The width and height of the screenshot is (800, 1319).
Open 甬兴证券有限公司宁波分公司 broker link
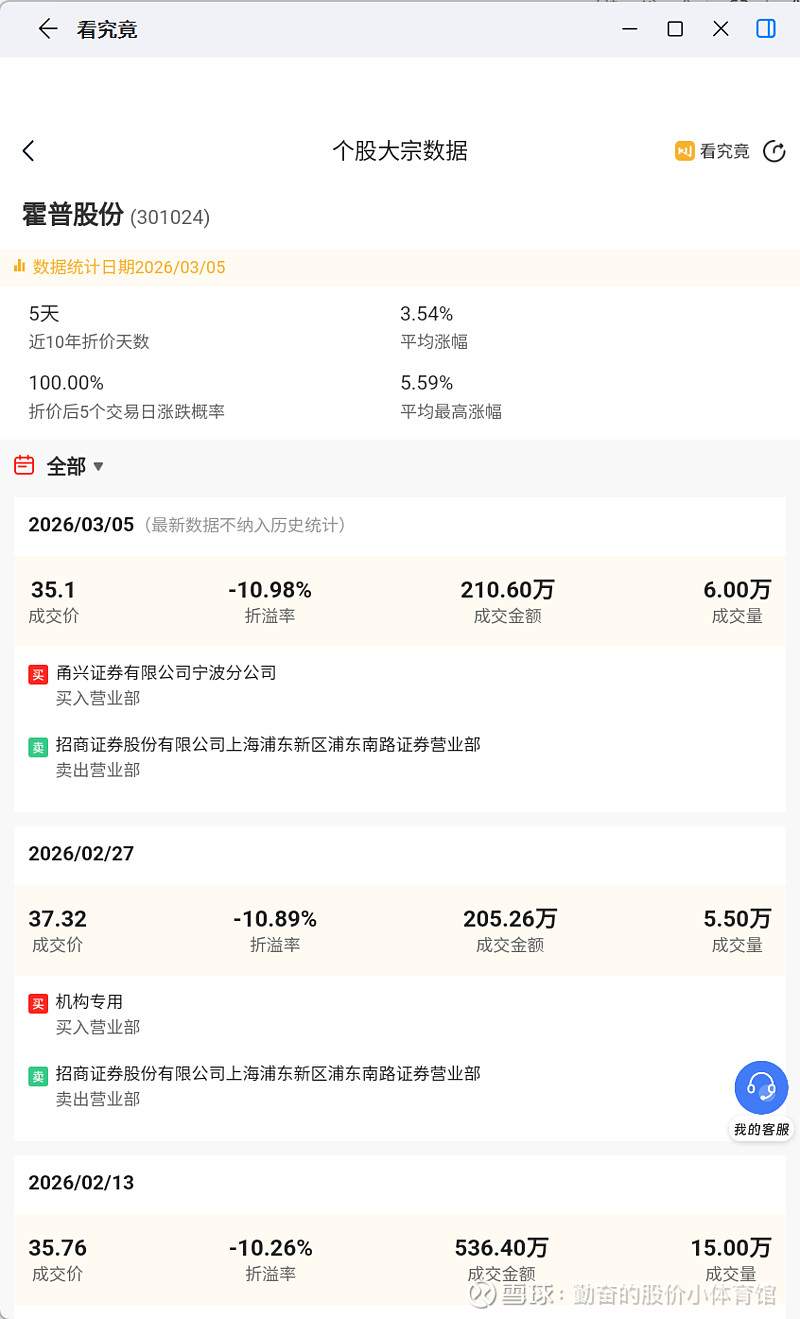pyautogui.click(x=166, y=673)
